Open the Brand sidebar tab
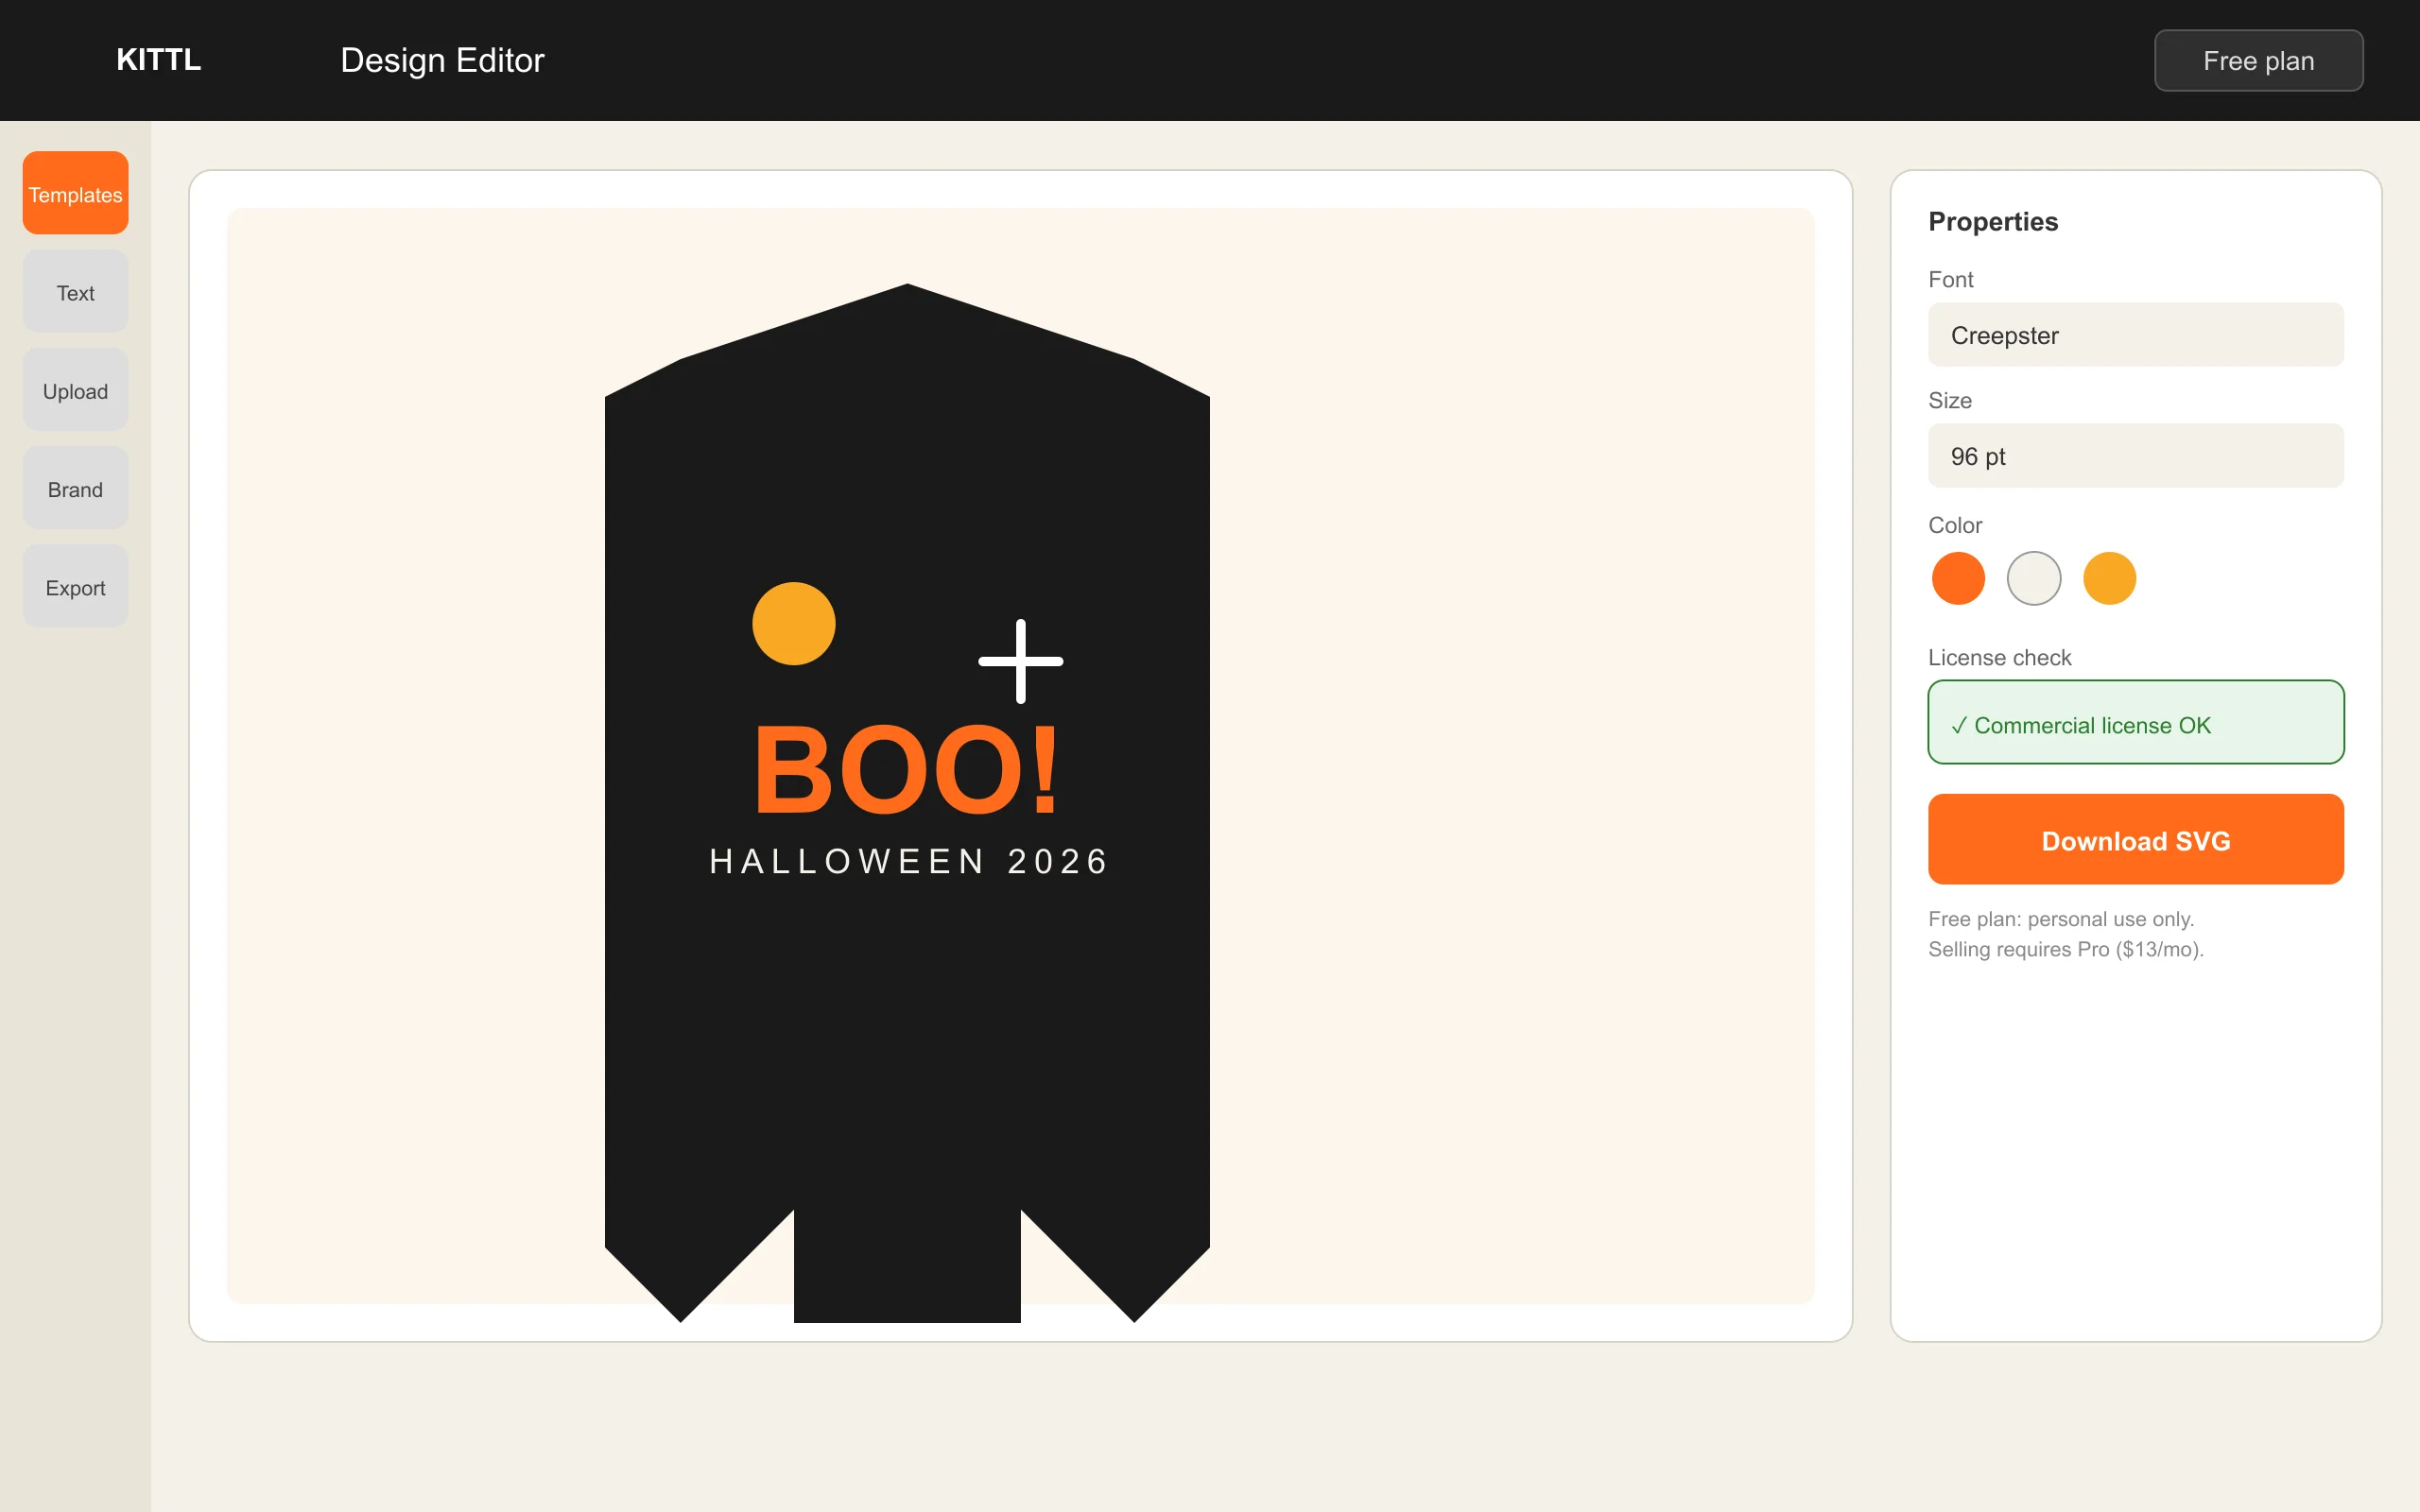The image size is (2420, 1512). 75,488
